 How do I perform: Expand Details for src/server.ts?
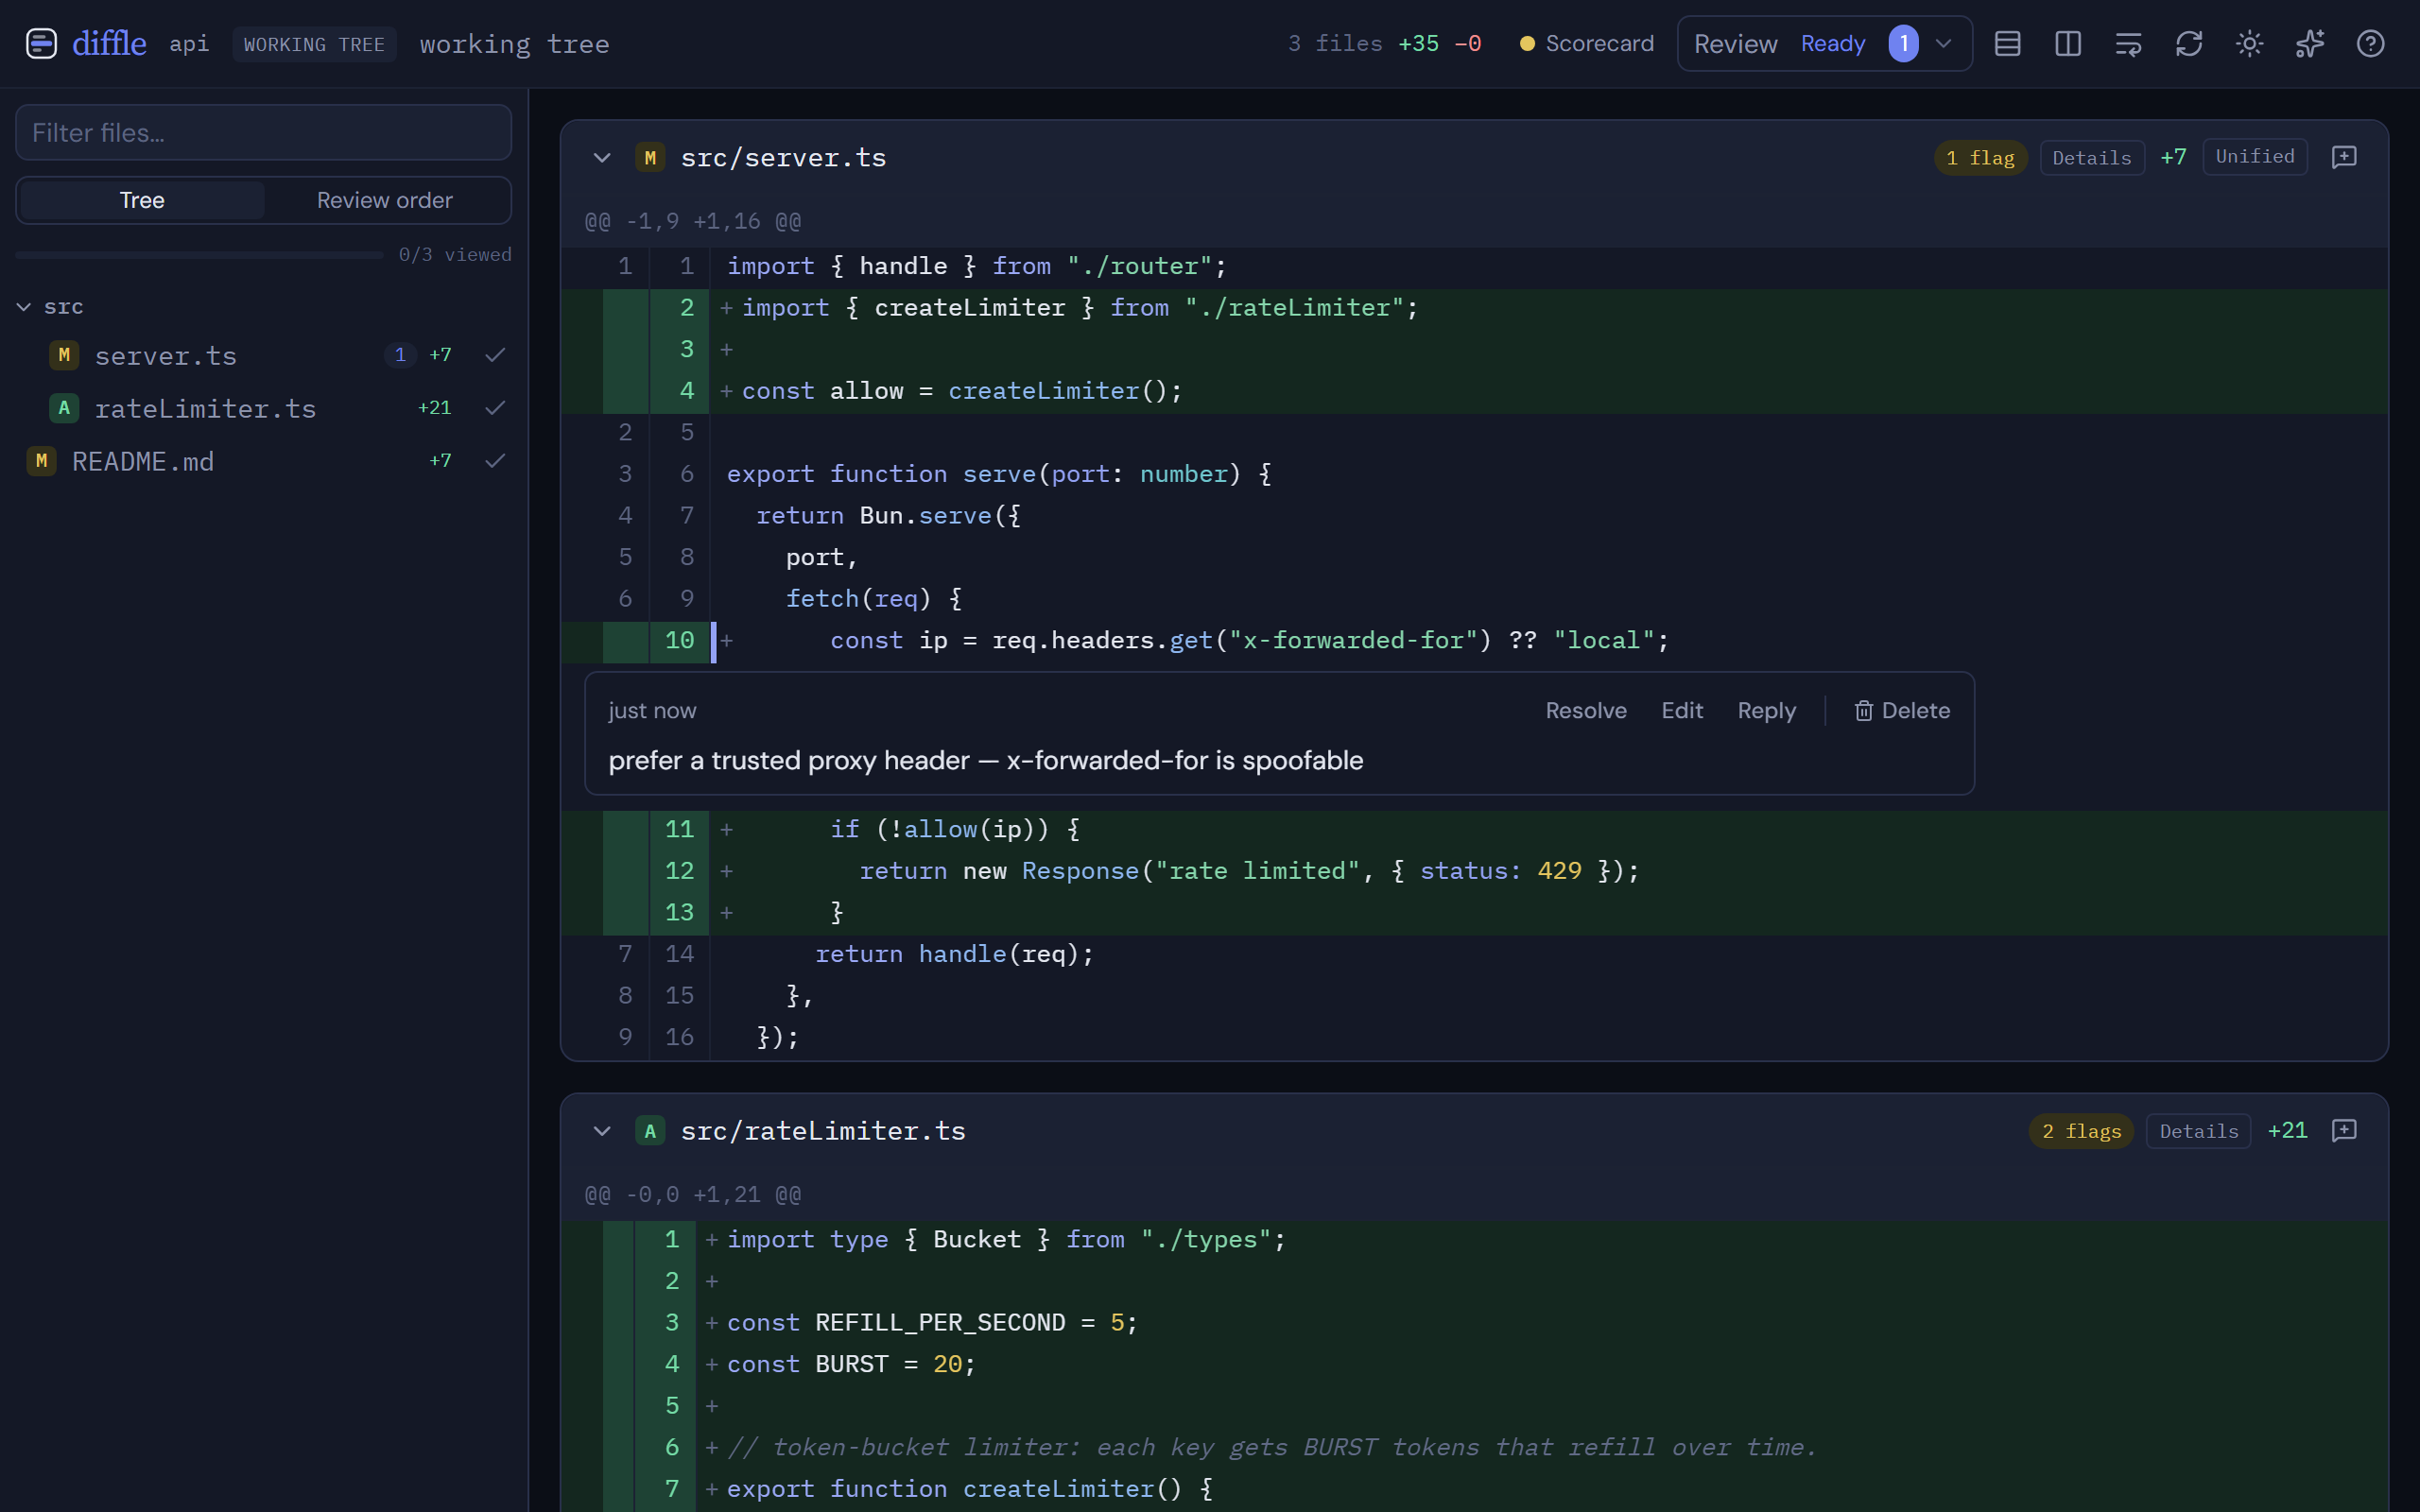pyautogui.click(x=2092, y=158)
